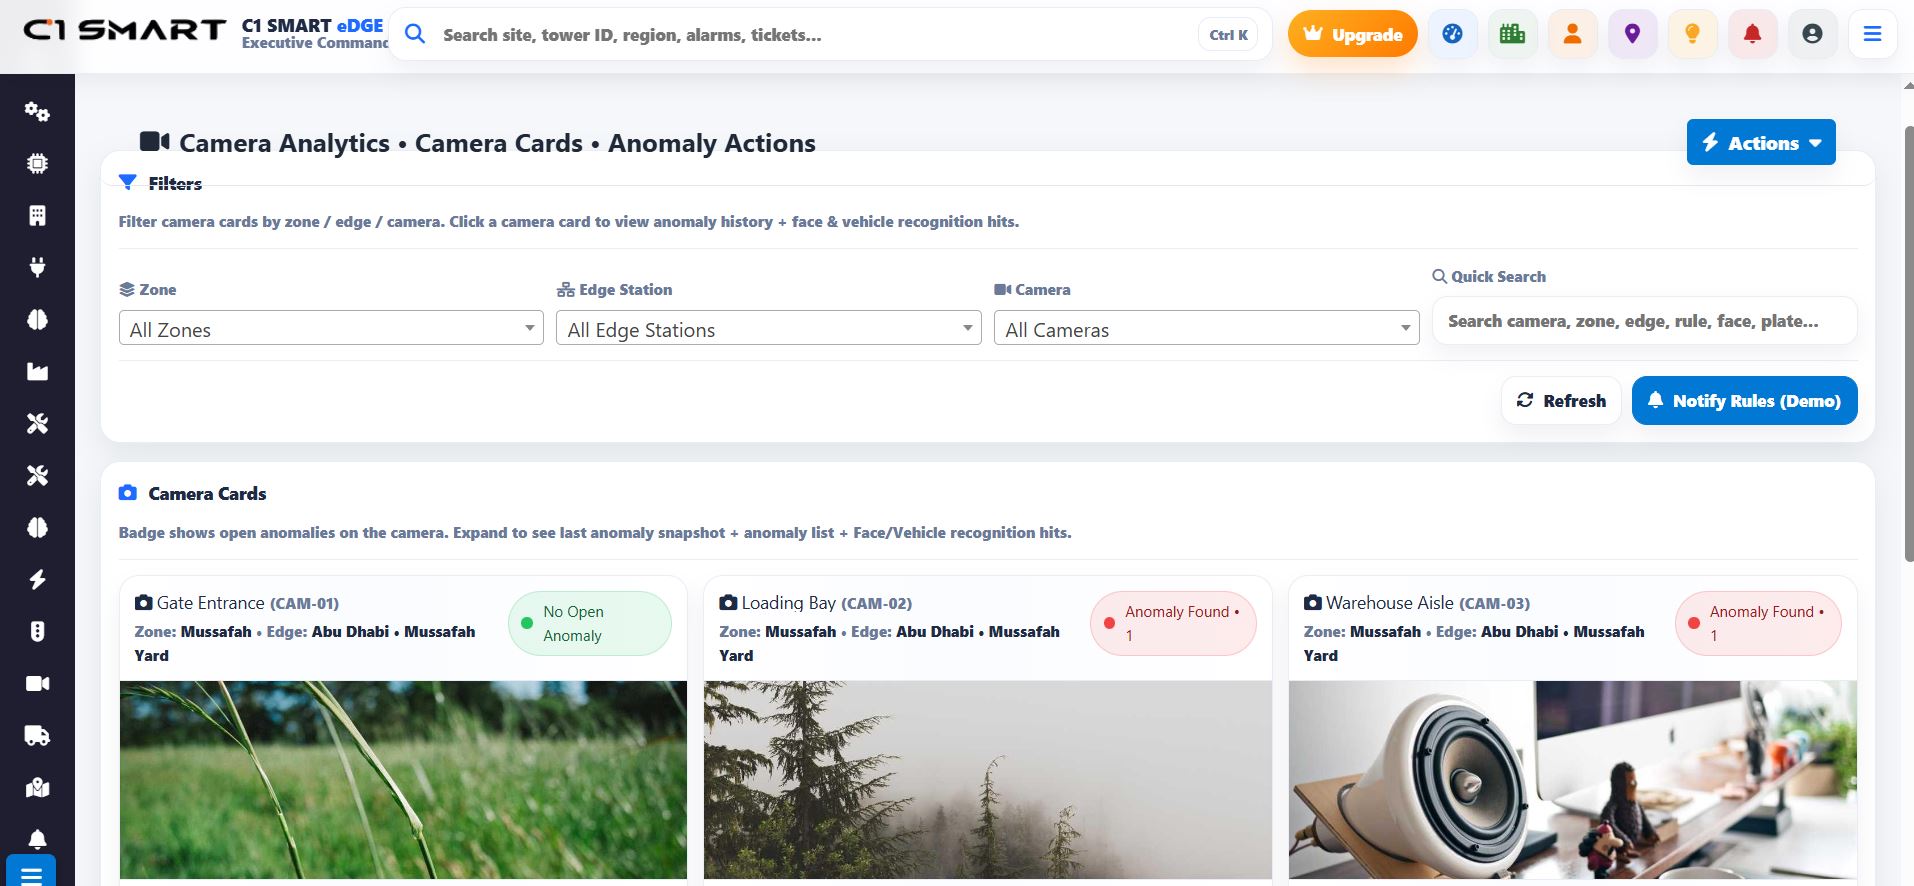1914x886 pixels.
Task: Open the top-right hamburger menu
Action: click(1872, 34)
